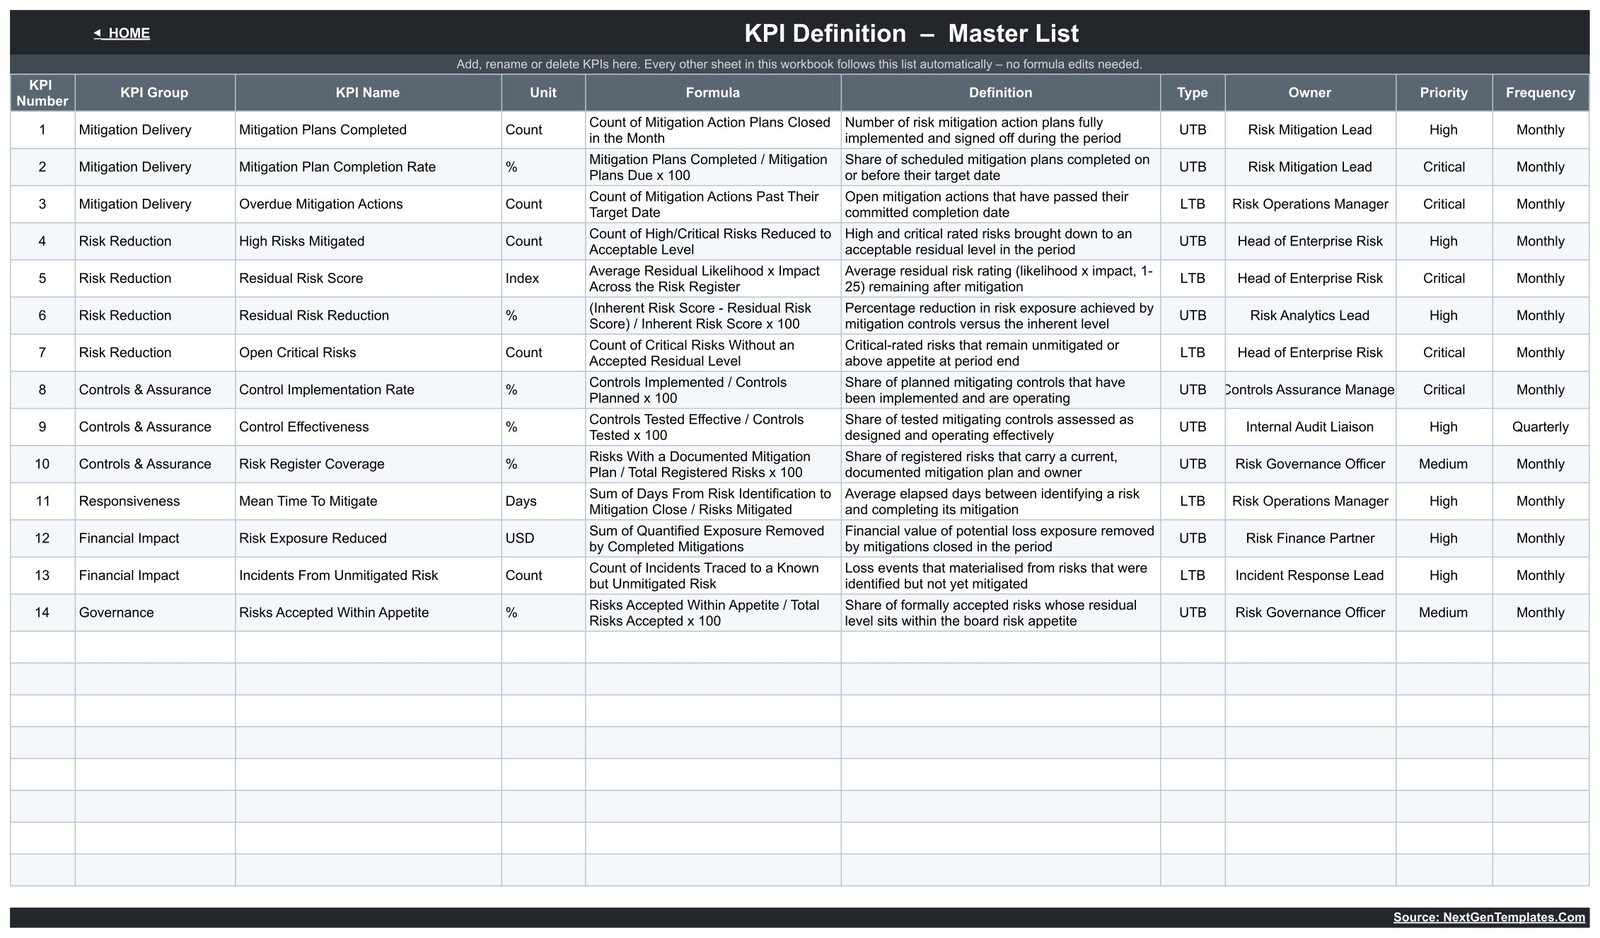Viewport: 1600px width, 938px height.
Task: Click the 'Mitigation Plan Completion Rate' cell
Action: (x=368, y=167)
